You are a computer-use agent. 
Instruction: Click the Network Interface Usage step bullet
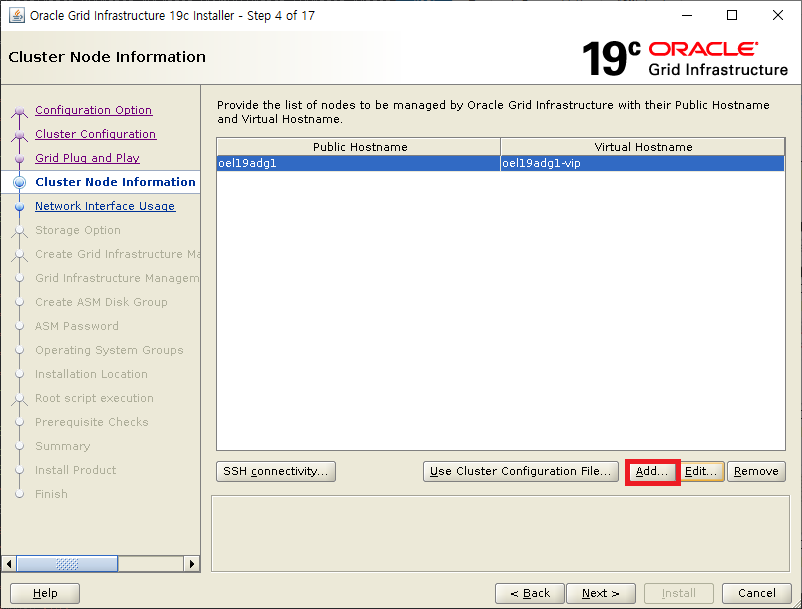pyautogui.click(x=19, y=207)
